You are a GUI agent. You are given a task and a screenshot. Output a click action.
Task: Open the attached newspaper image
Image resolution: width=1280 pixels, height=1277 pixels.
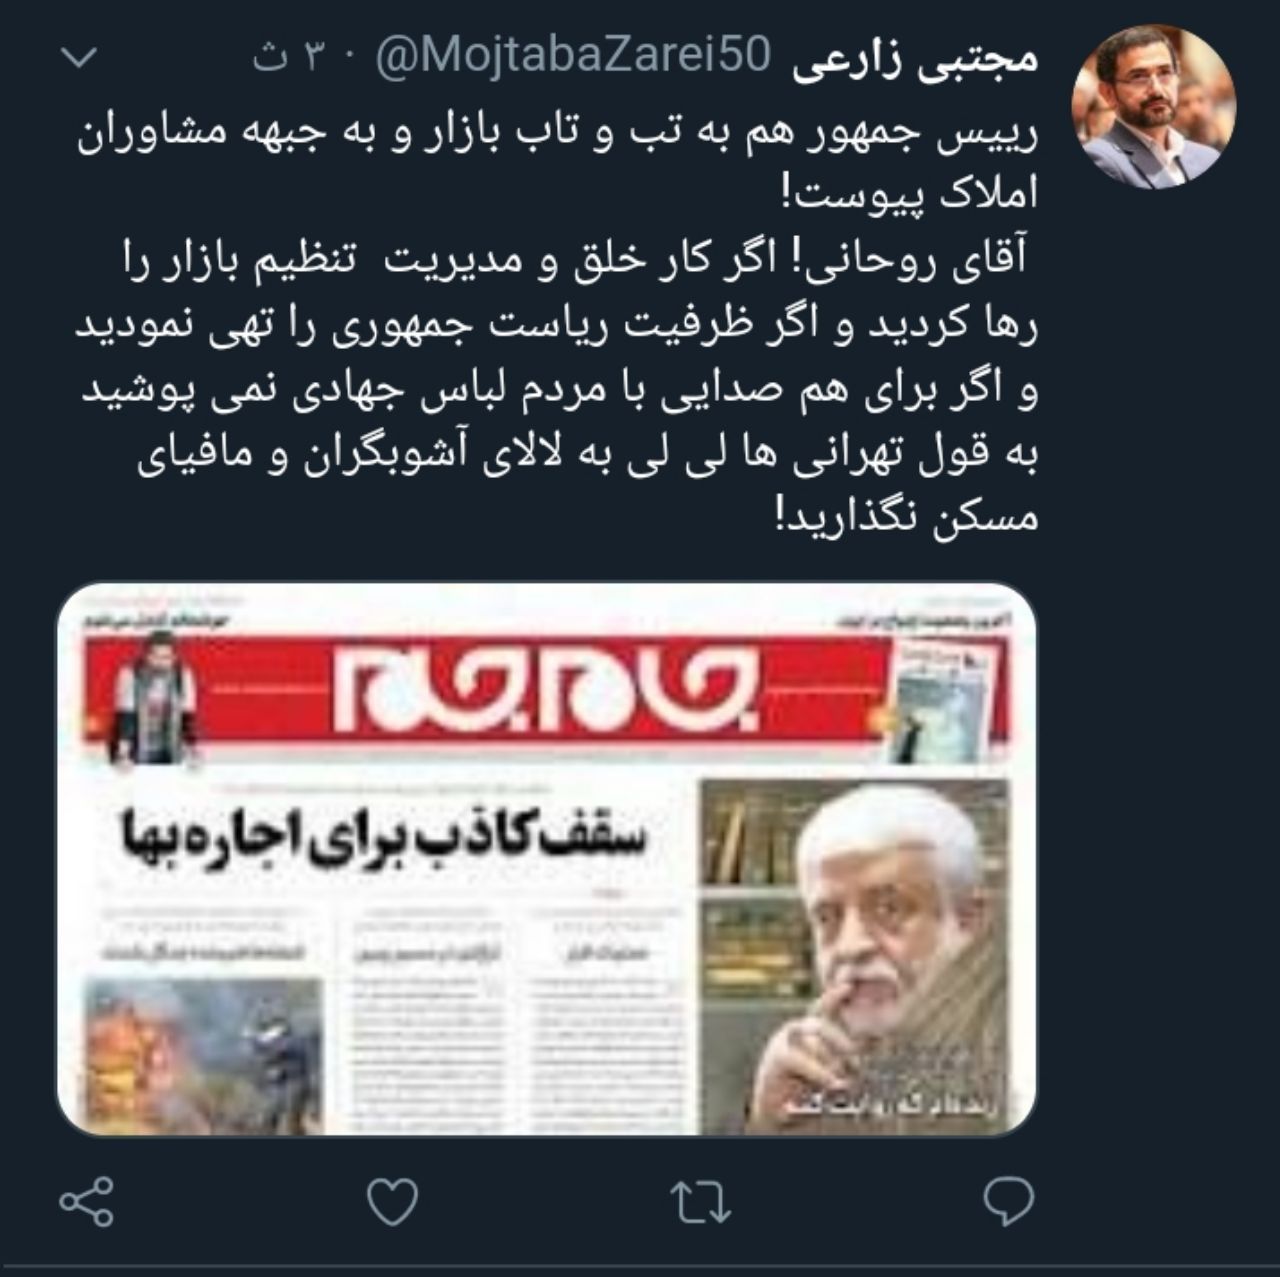point(547,858)
